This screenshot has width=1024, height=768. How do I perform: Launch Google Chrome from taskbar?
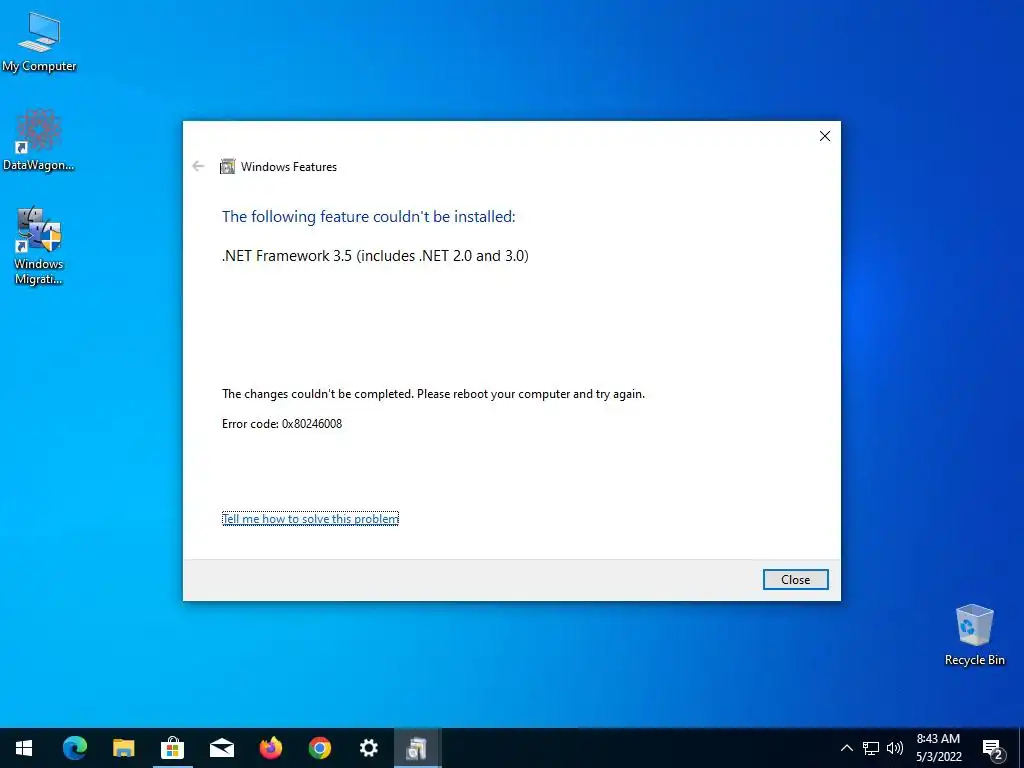[319, 748]
